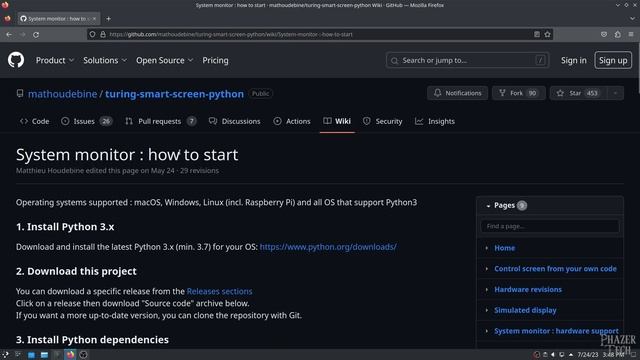Go back with the browser back arrow
The image size is (640, 360).
(x=9, y=35)
